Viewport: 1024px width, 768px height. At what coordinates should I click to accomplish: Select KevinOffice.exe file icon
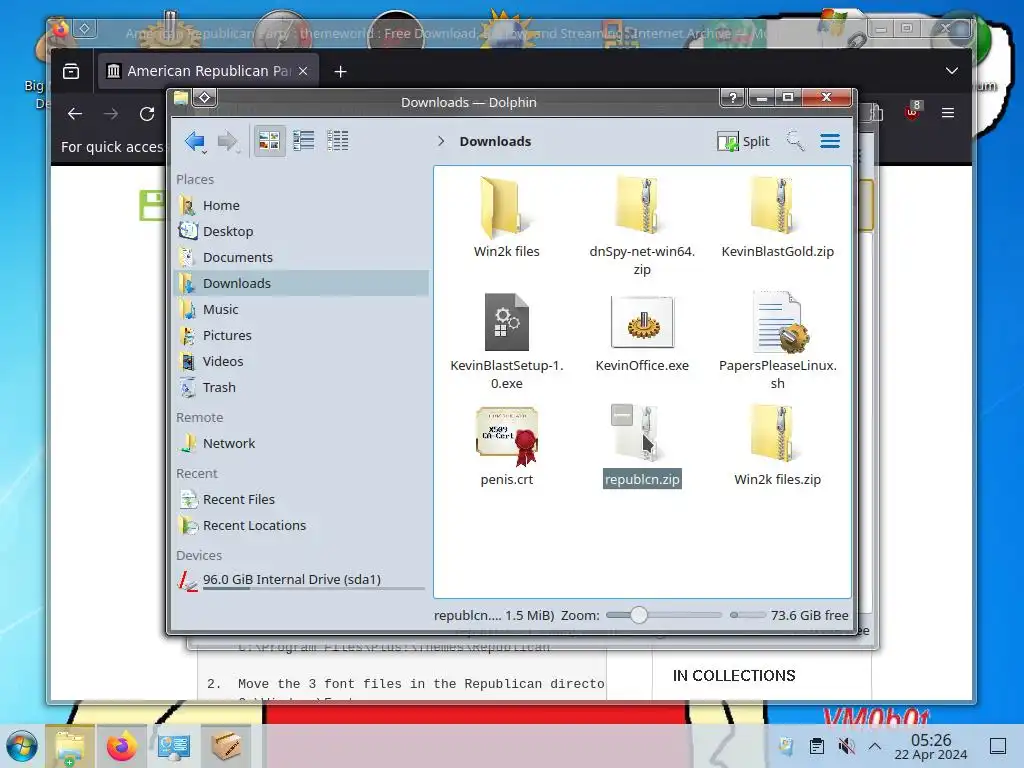tap(643, 323)
